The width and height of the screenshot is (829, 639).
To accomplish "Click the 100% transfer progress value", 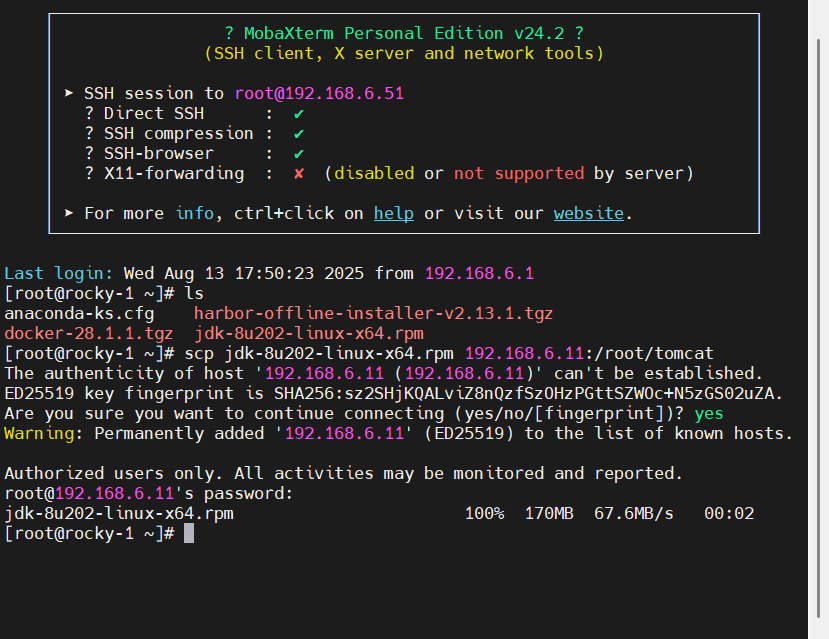I will coord(484,513).
